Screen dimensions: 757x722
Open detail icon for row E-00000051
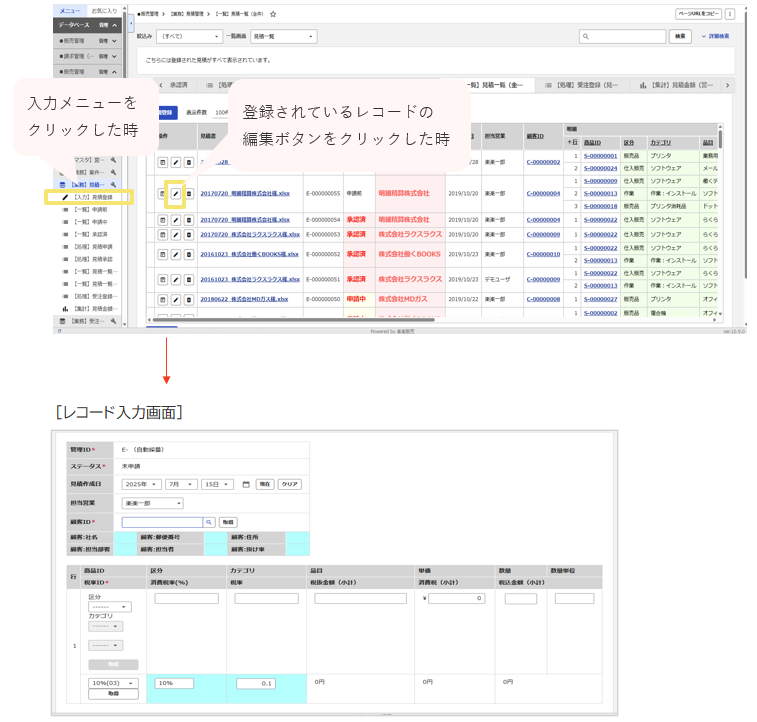163,279
